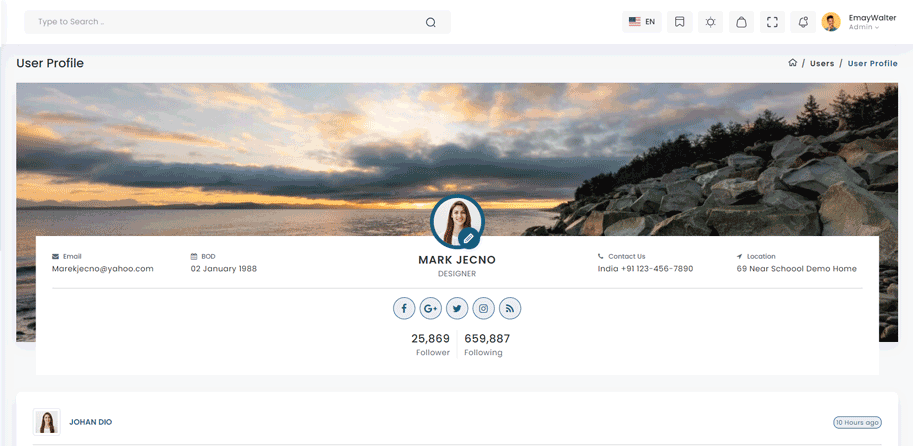Click the Johan Dio post author name
This screenshot has width=913, height=446.
90,422
